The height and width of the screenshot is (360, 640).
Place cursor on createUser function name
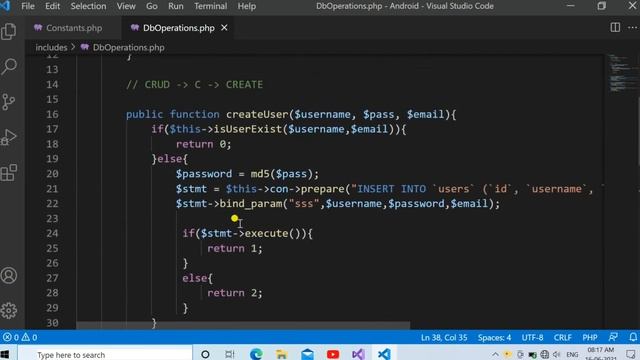257,114
